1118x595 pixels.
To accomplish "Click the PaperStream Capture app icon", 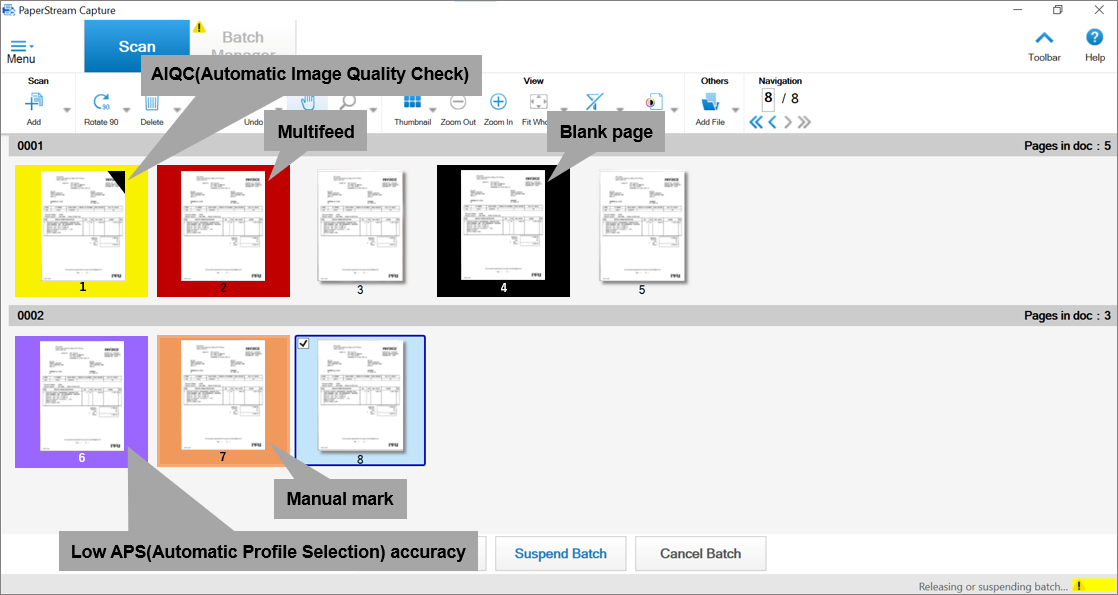I will pos(9,10).
